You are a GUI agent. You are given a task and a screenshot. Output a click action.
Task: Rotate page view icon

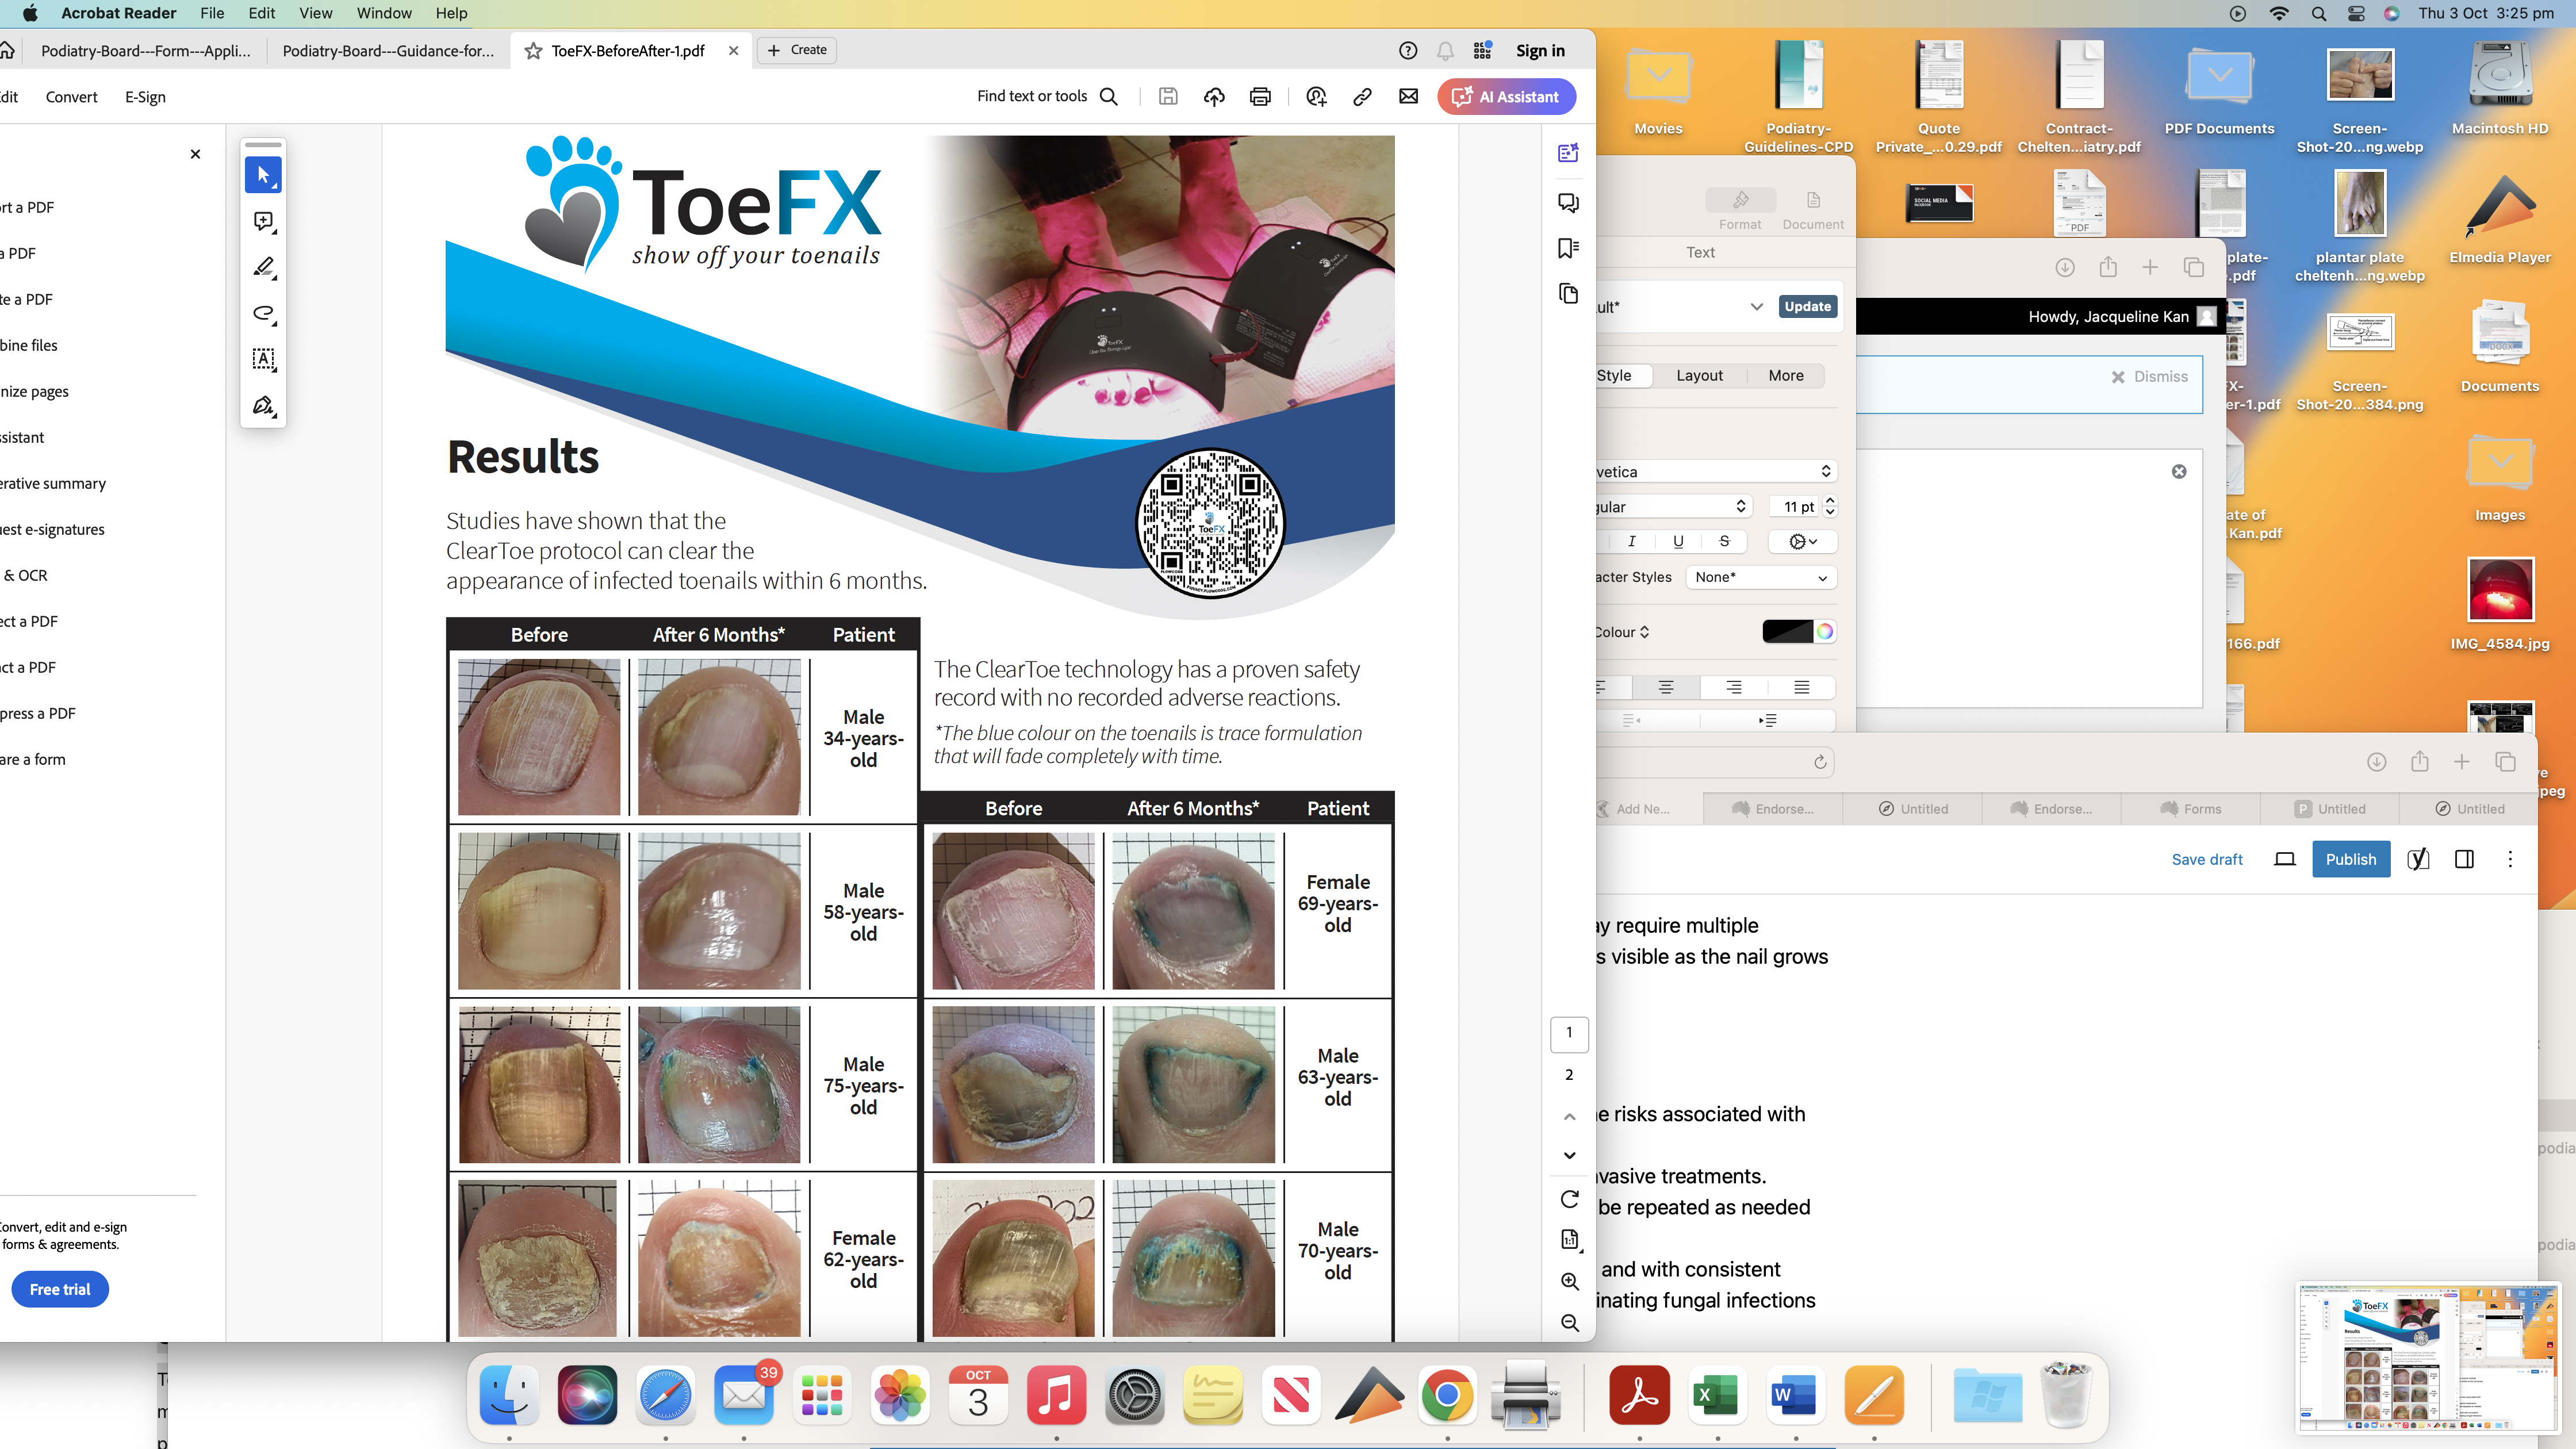[x=1569, y=1199]
